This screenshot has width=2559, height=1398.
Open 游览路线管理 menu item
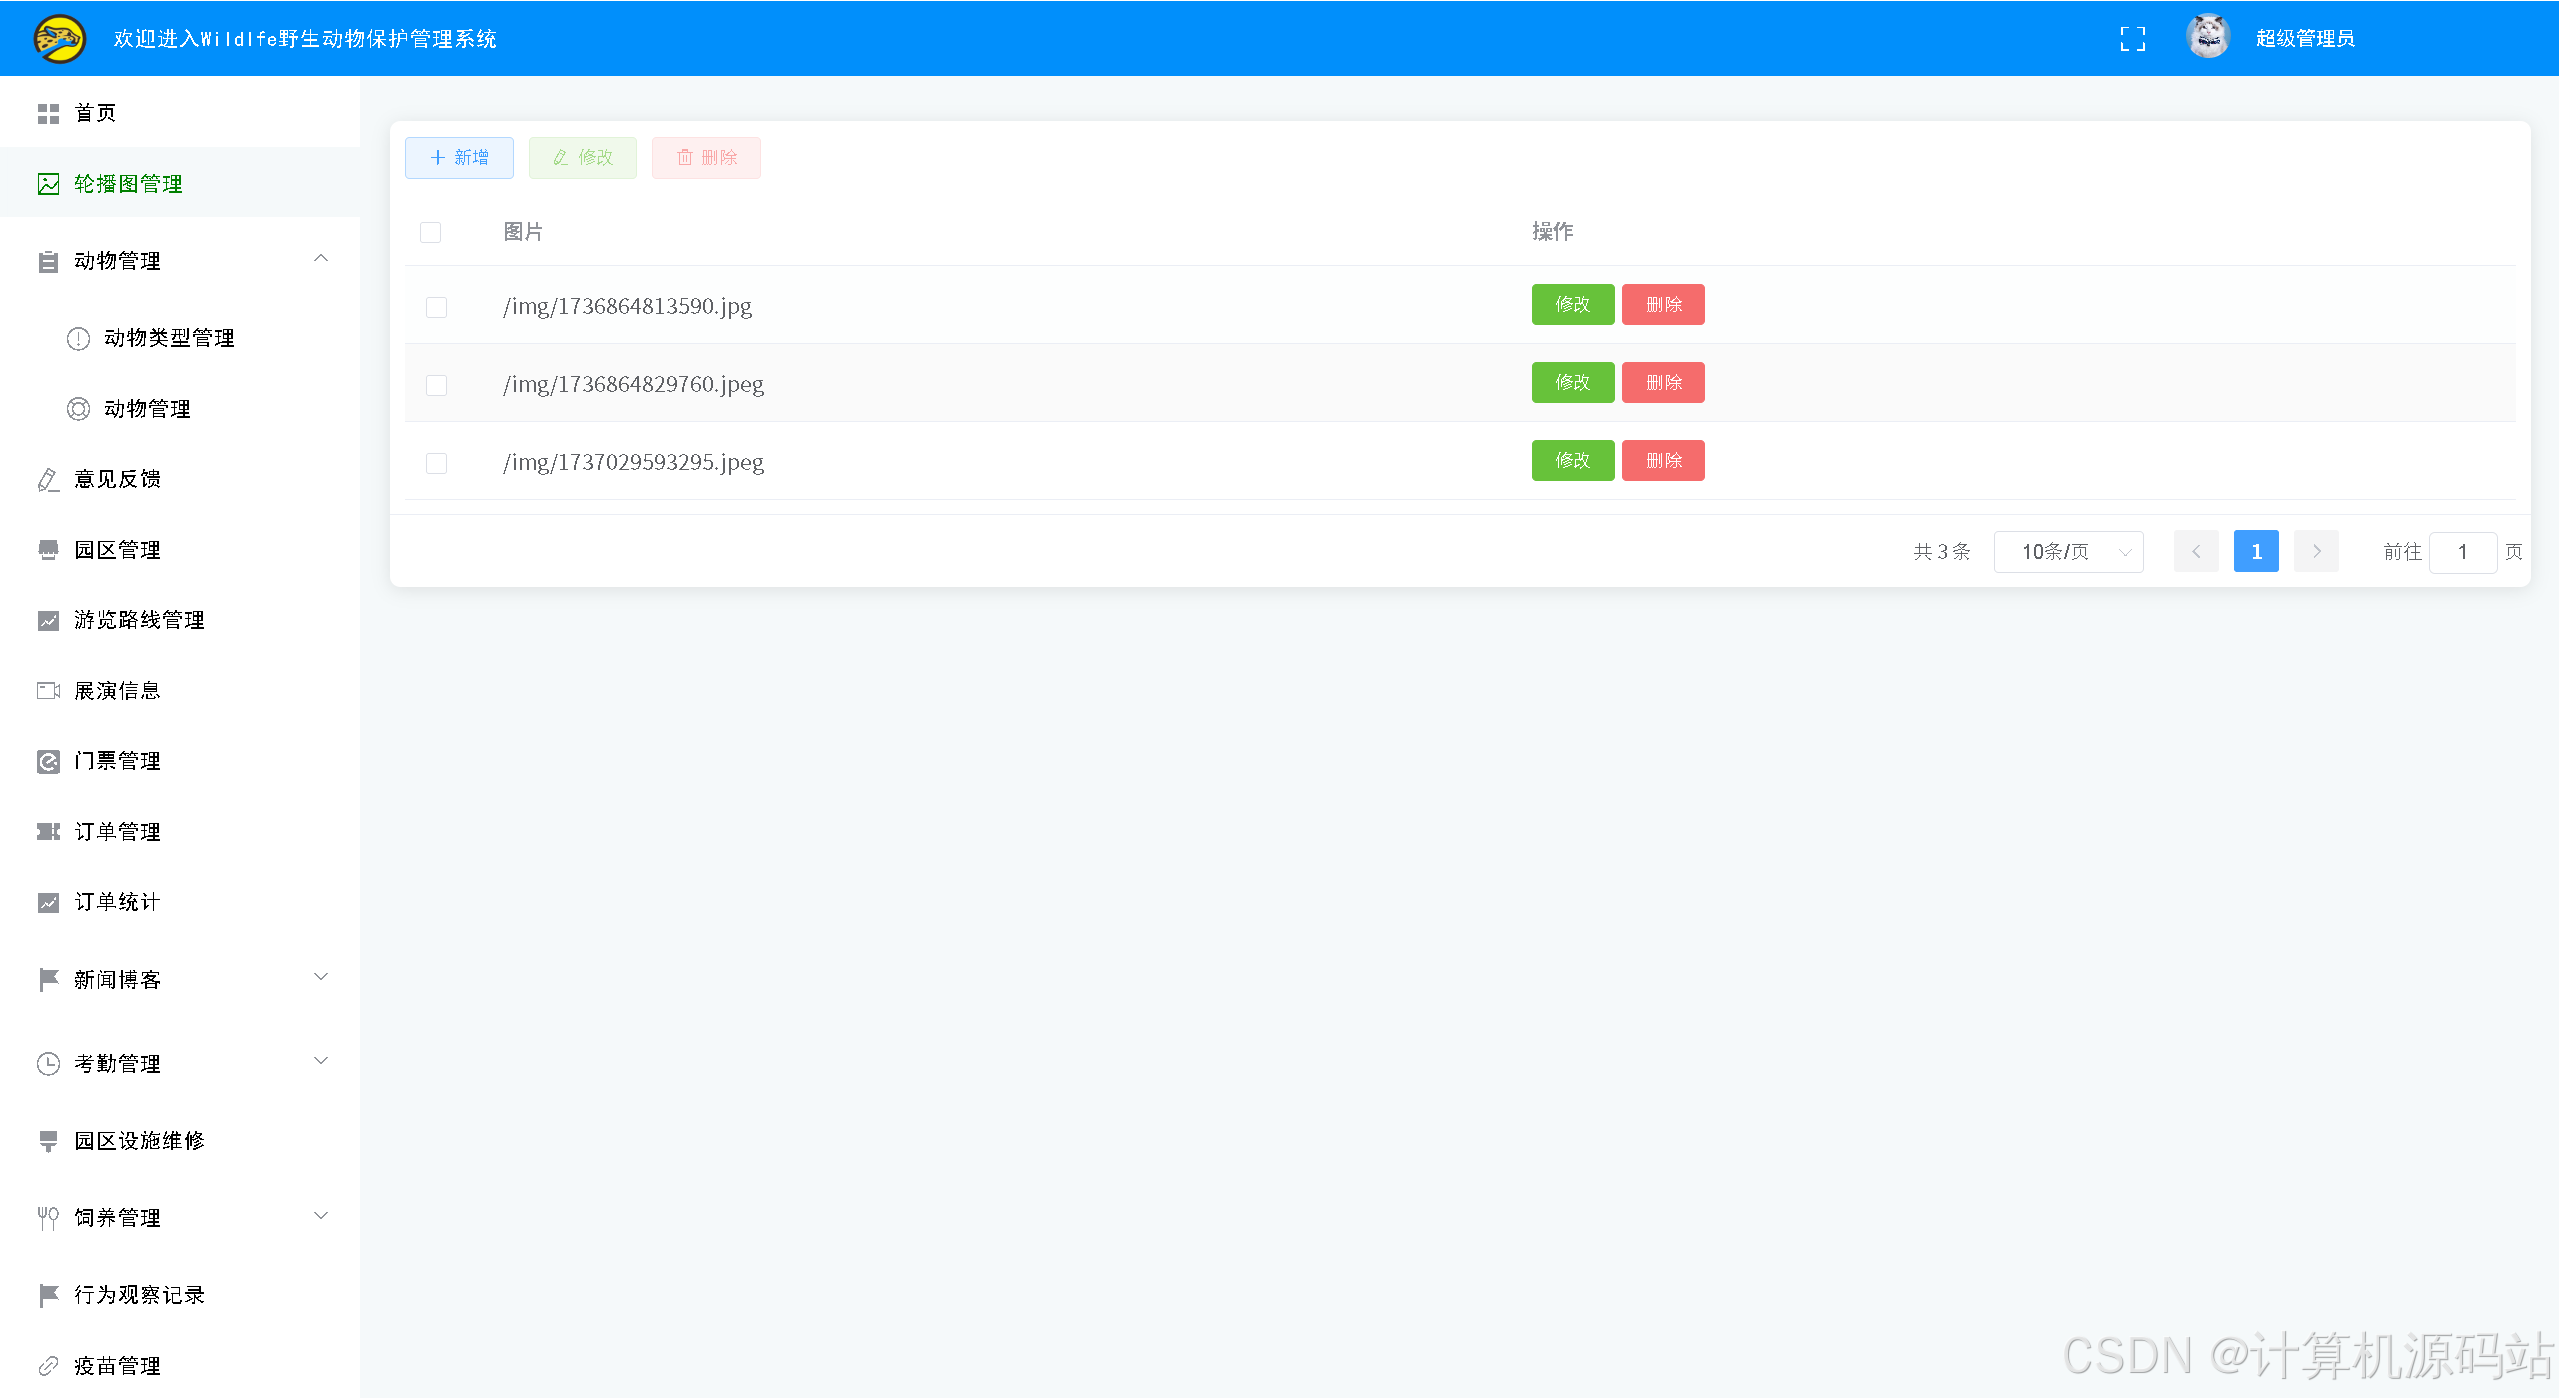tap(180, 620)
